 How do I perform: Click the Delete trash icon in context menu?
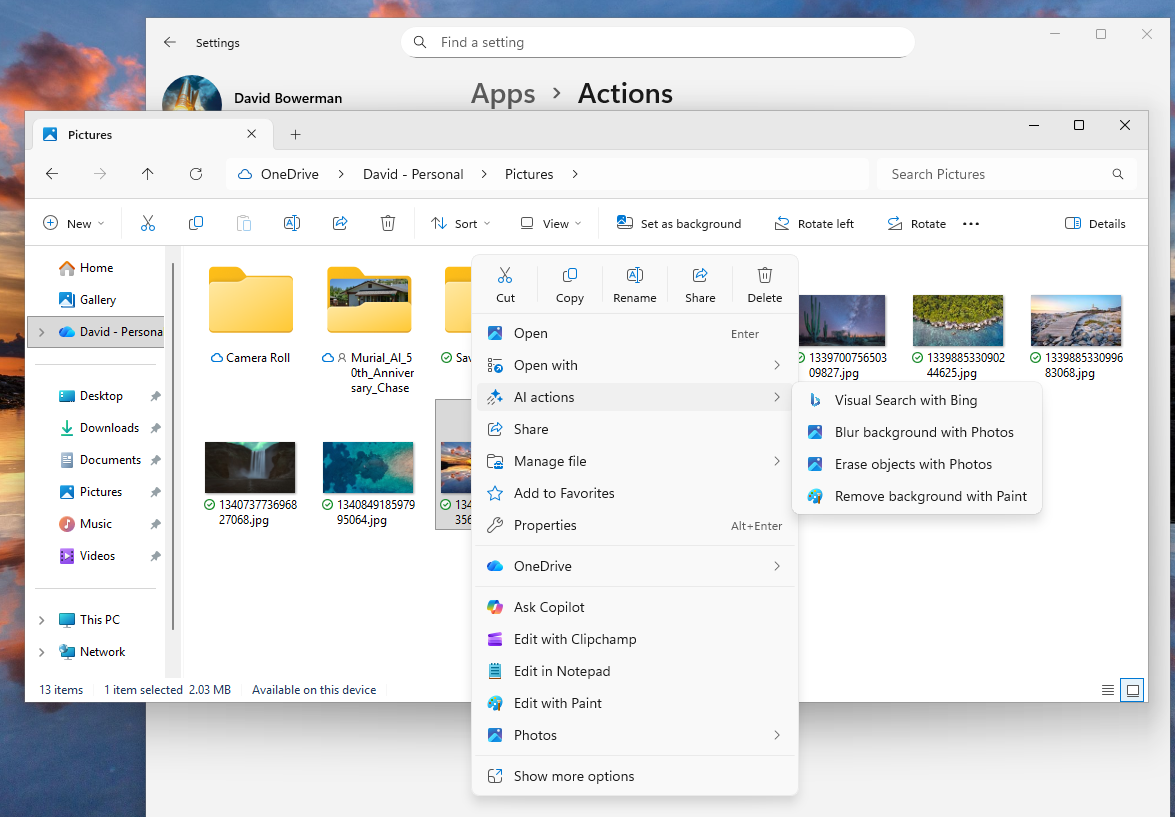[x=764, y=283]
